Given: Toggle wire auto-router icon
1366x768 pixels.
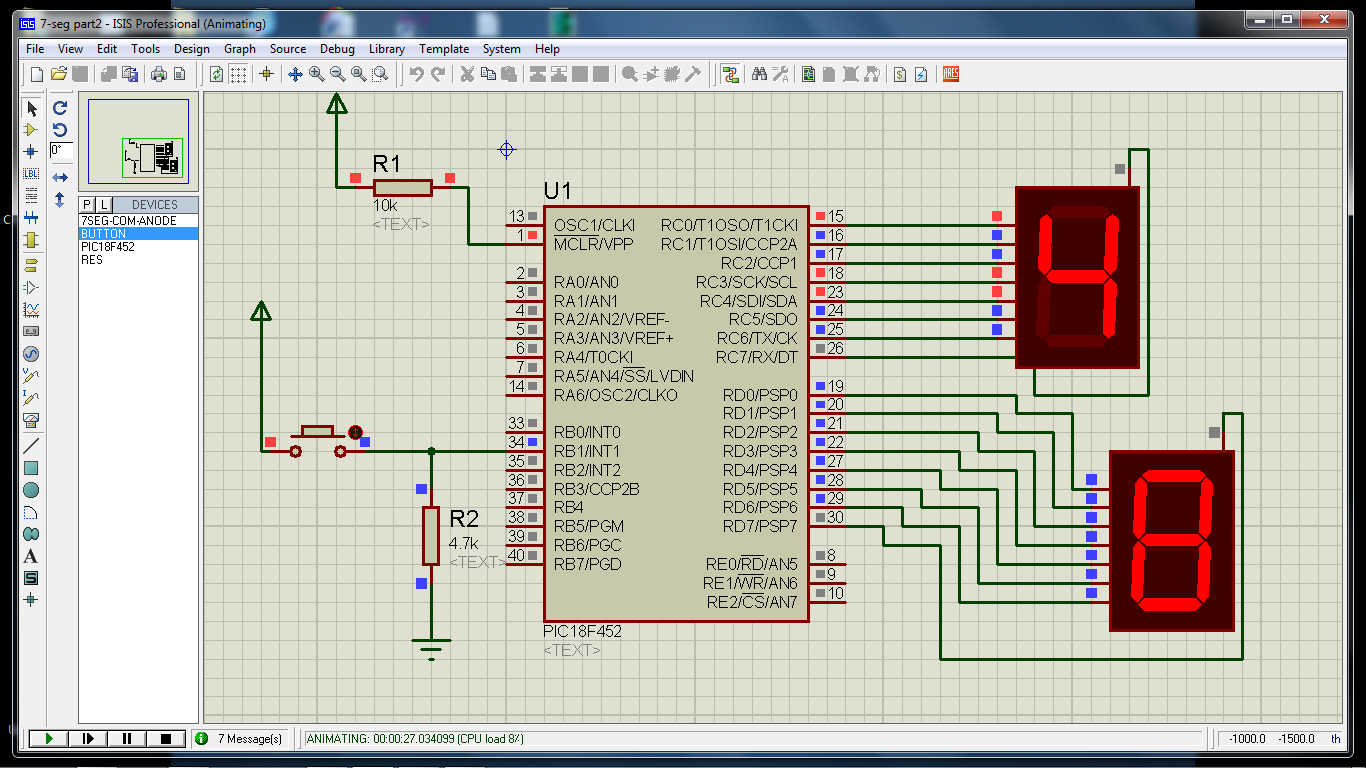Looking at the screenshot, I should [730, 73].
